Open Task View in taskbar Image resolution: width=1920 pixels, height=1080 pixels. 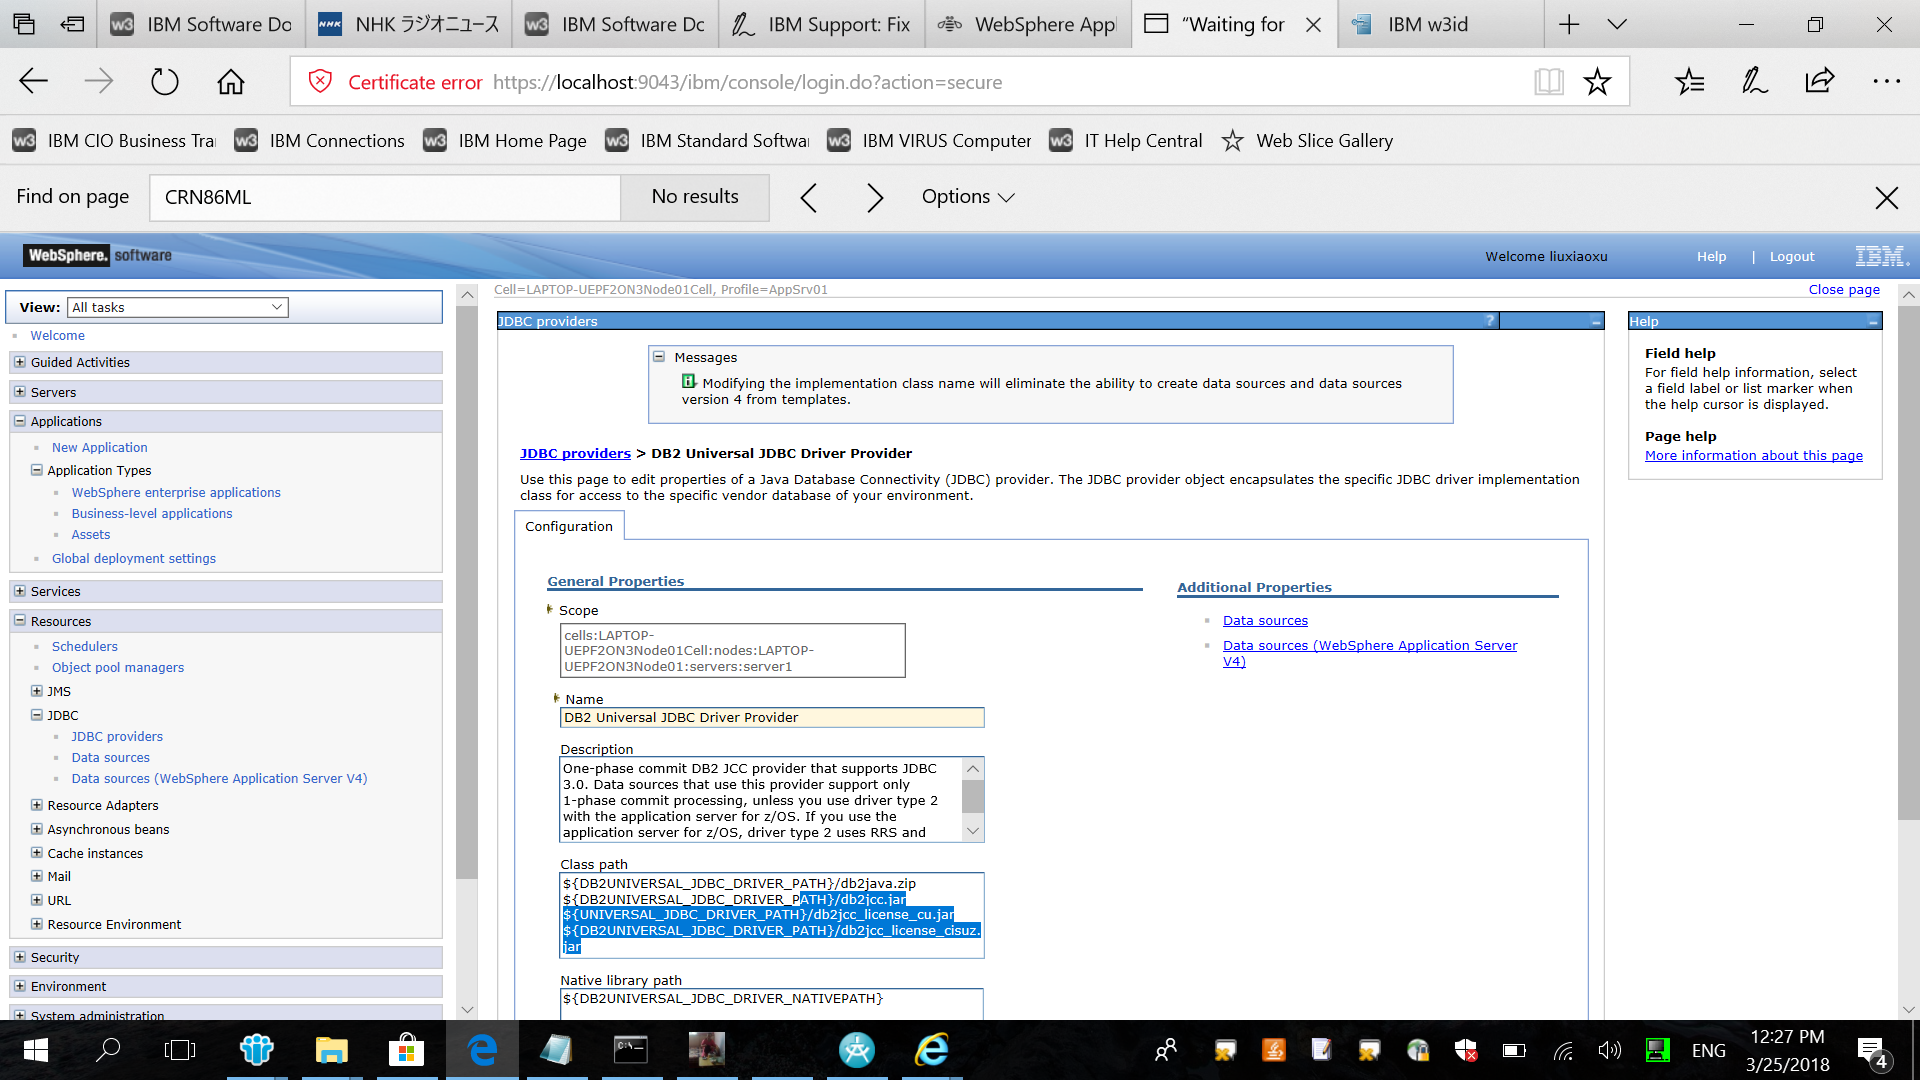pyautogui.click(x=180, y=1050)
